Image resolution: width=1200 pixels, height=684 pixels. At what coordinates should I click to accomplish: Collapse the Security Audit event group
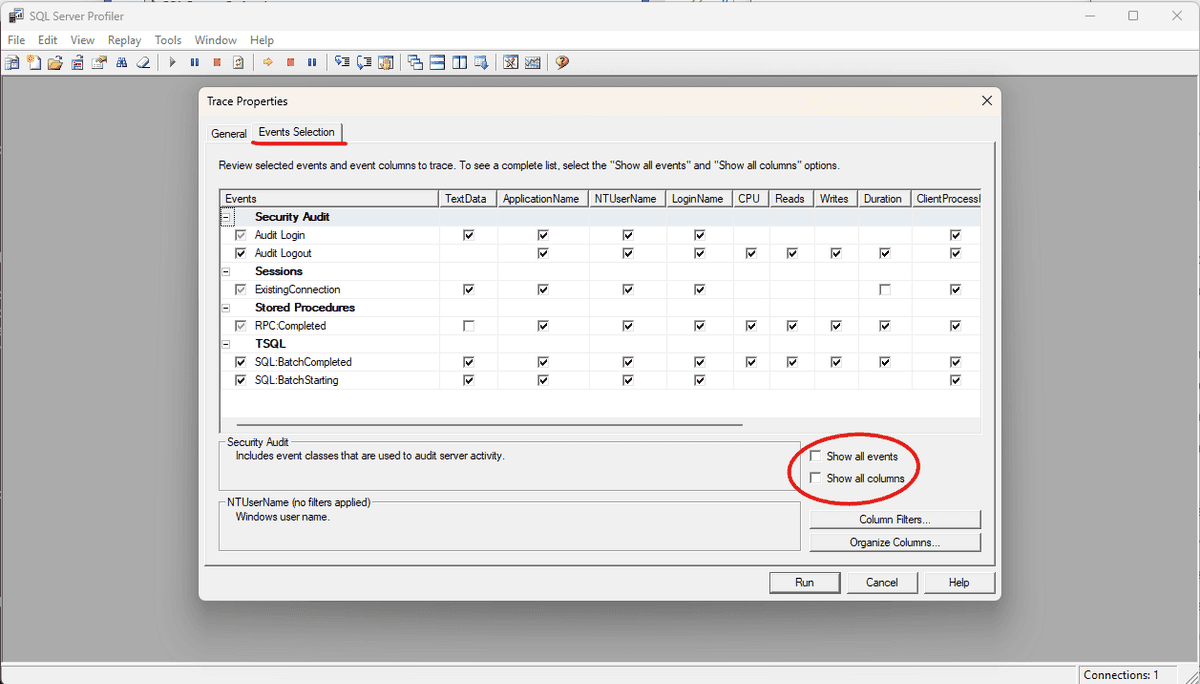pyautogui.click(x=228, y=216)
